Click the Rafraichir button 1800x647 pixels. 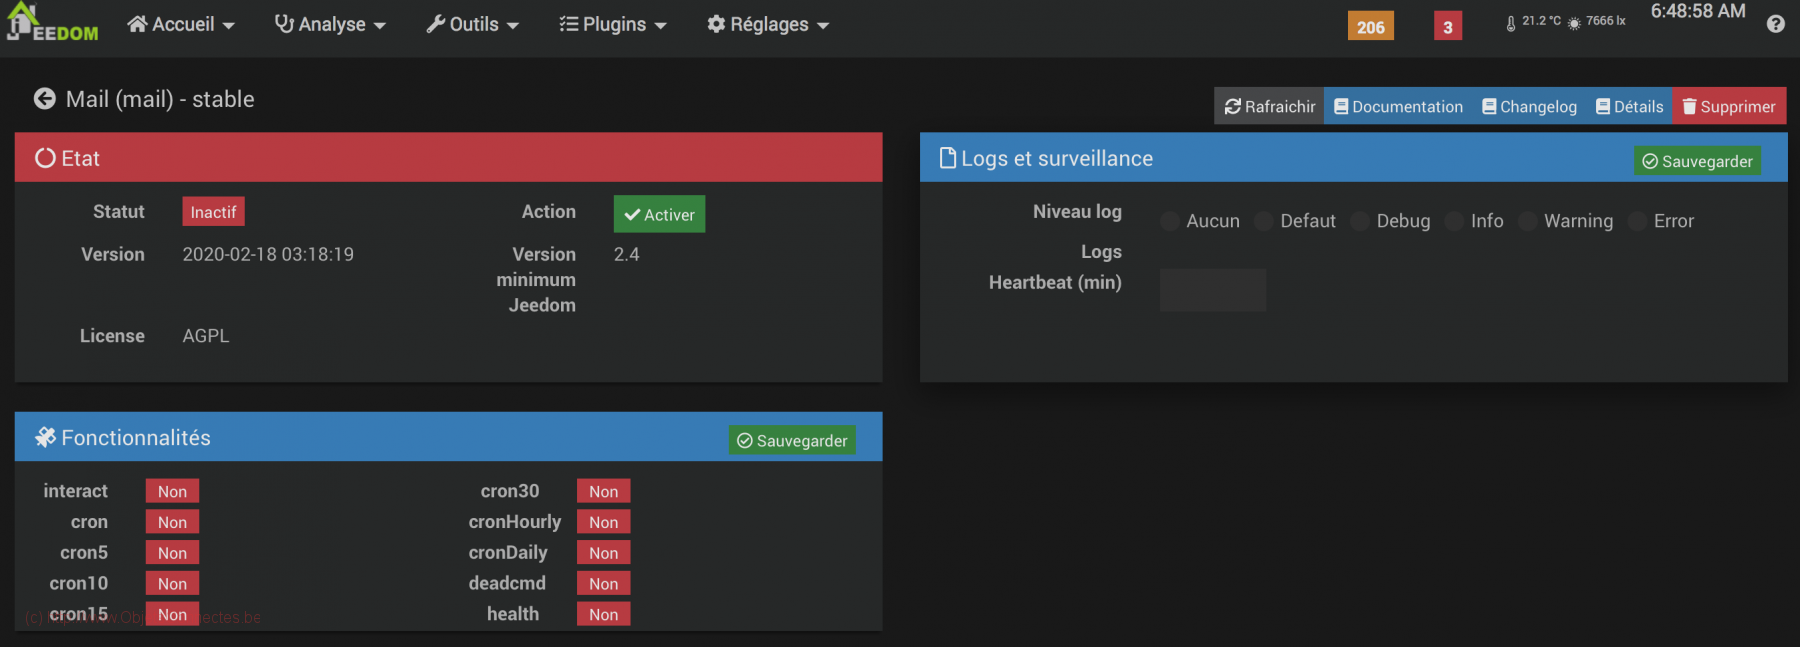pos(1269,106)
